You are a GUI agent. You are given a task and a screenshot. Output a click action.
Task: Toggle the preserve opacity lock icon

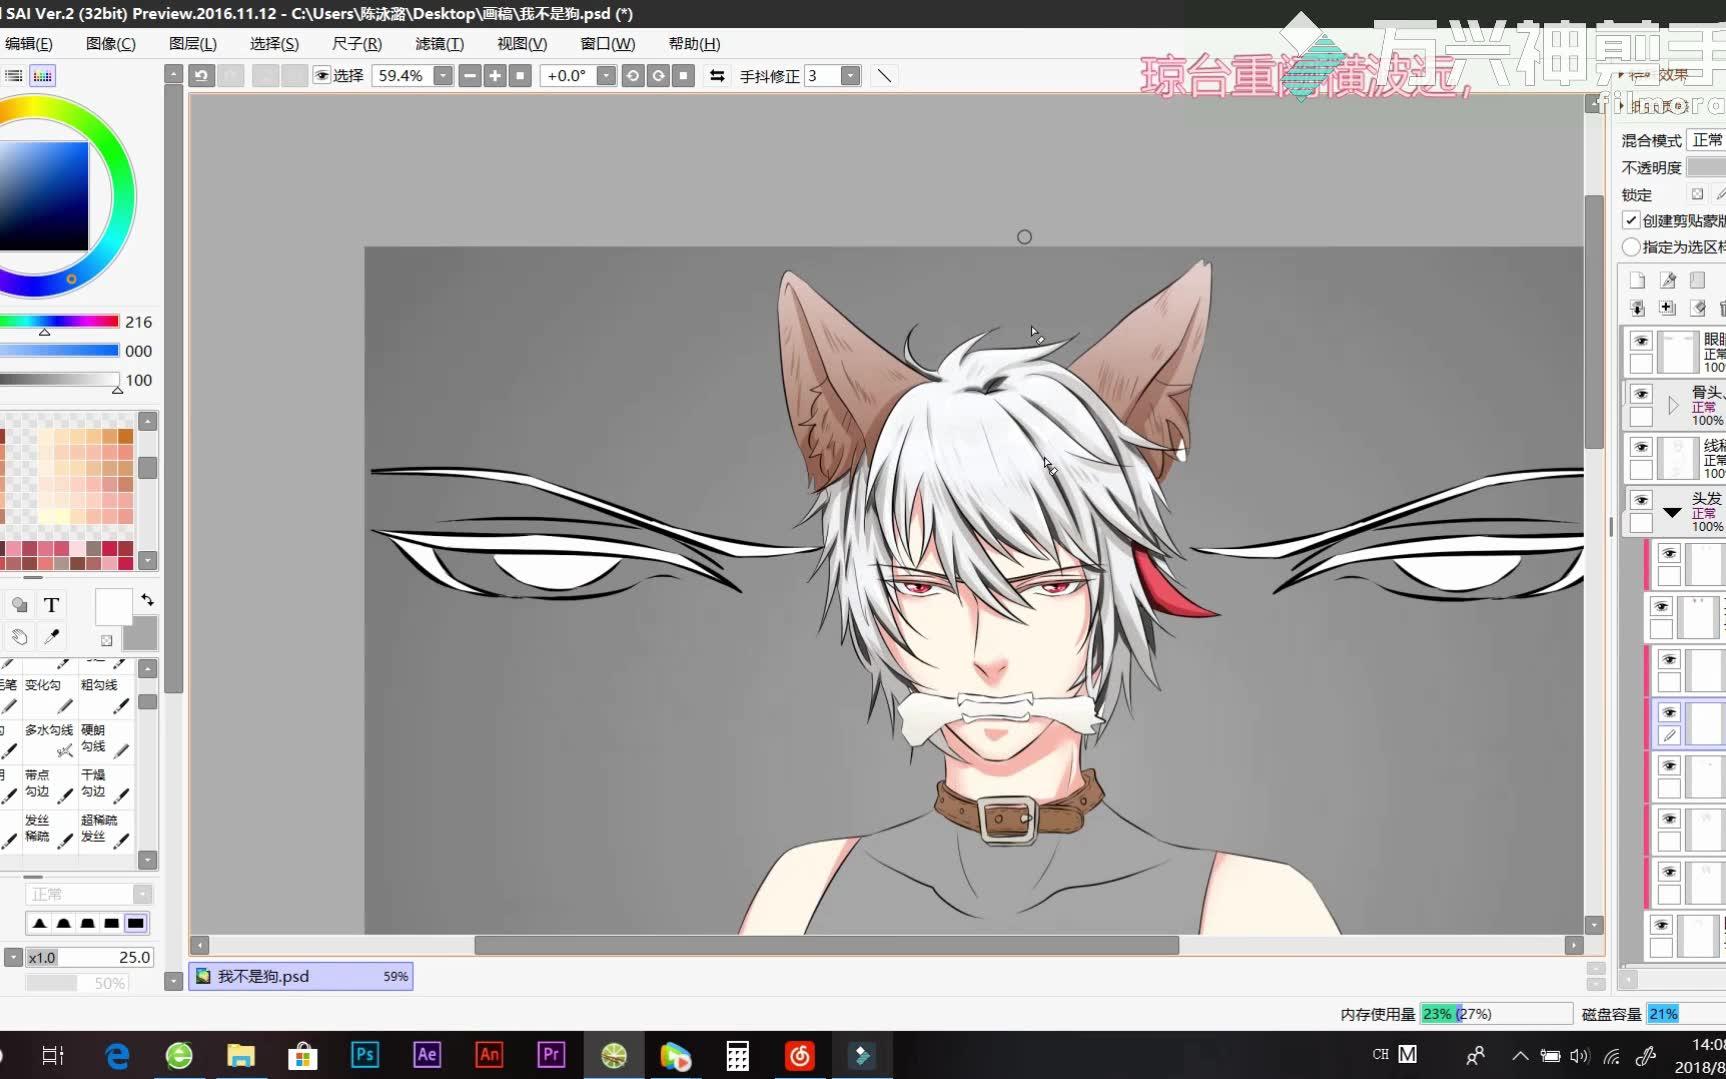pyautogui.click(x=1697, y=194)
